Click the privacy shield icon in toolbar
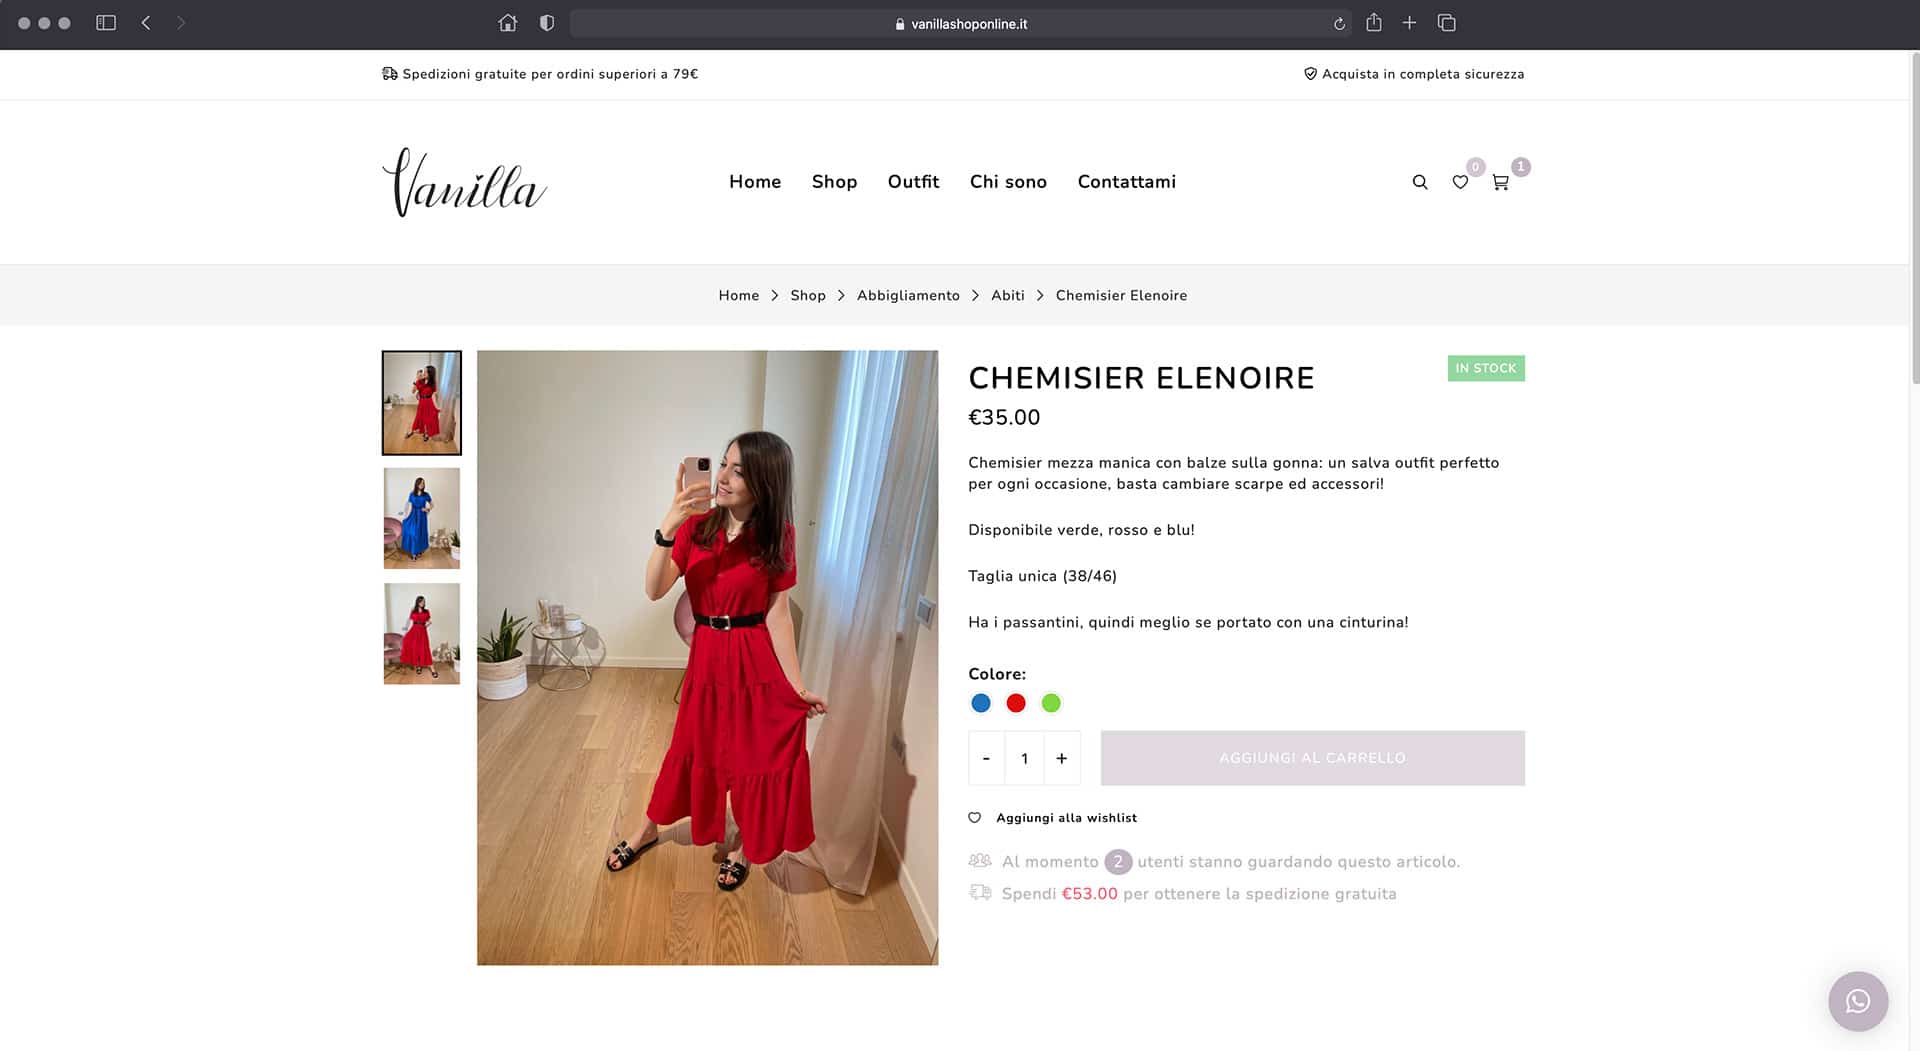The height and width of the screenshot is (1051, 1920). click(x=547, y=23)
